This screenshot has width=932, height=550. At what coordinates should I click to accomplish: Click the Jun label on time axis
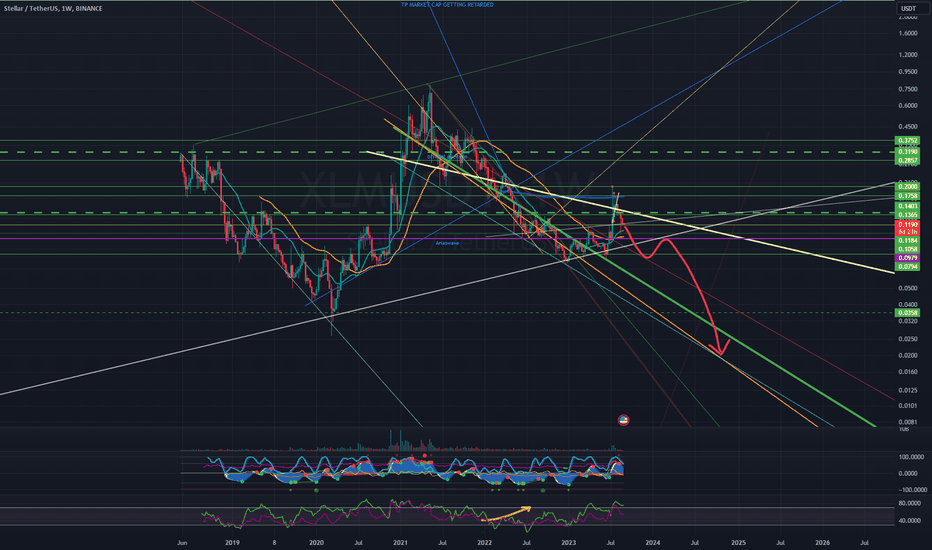point(182,542)
